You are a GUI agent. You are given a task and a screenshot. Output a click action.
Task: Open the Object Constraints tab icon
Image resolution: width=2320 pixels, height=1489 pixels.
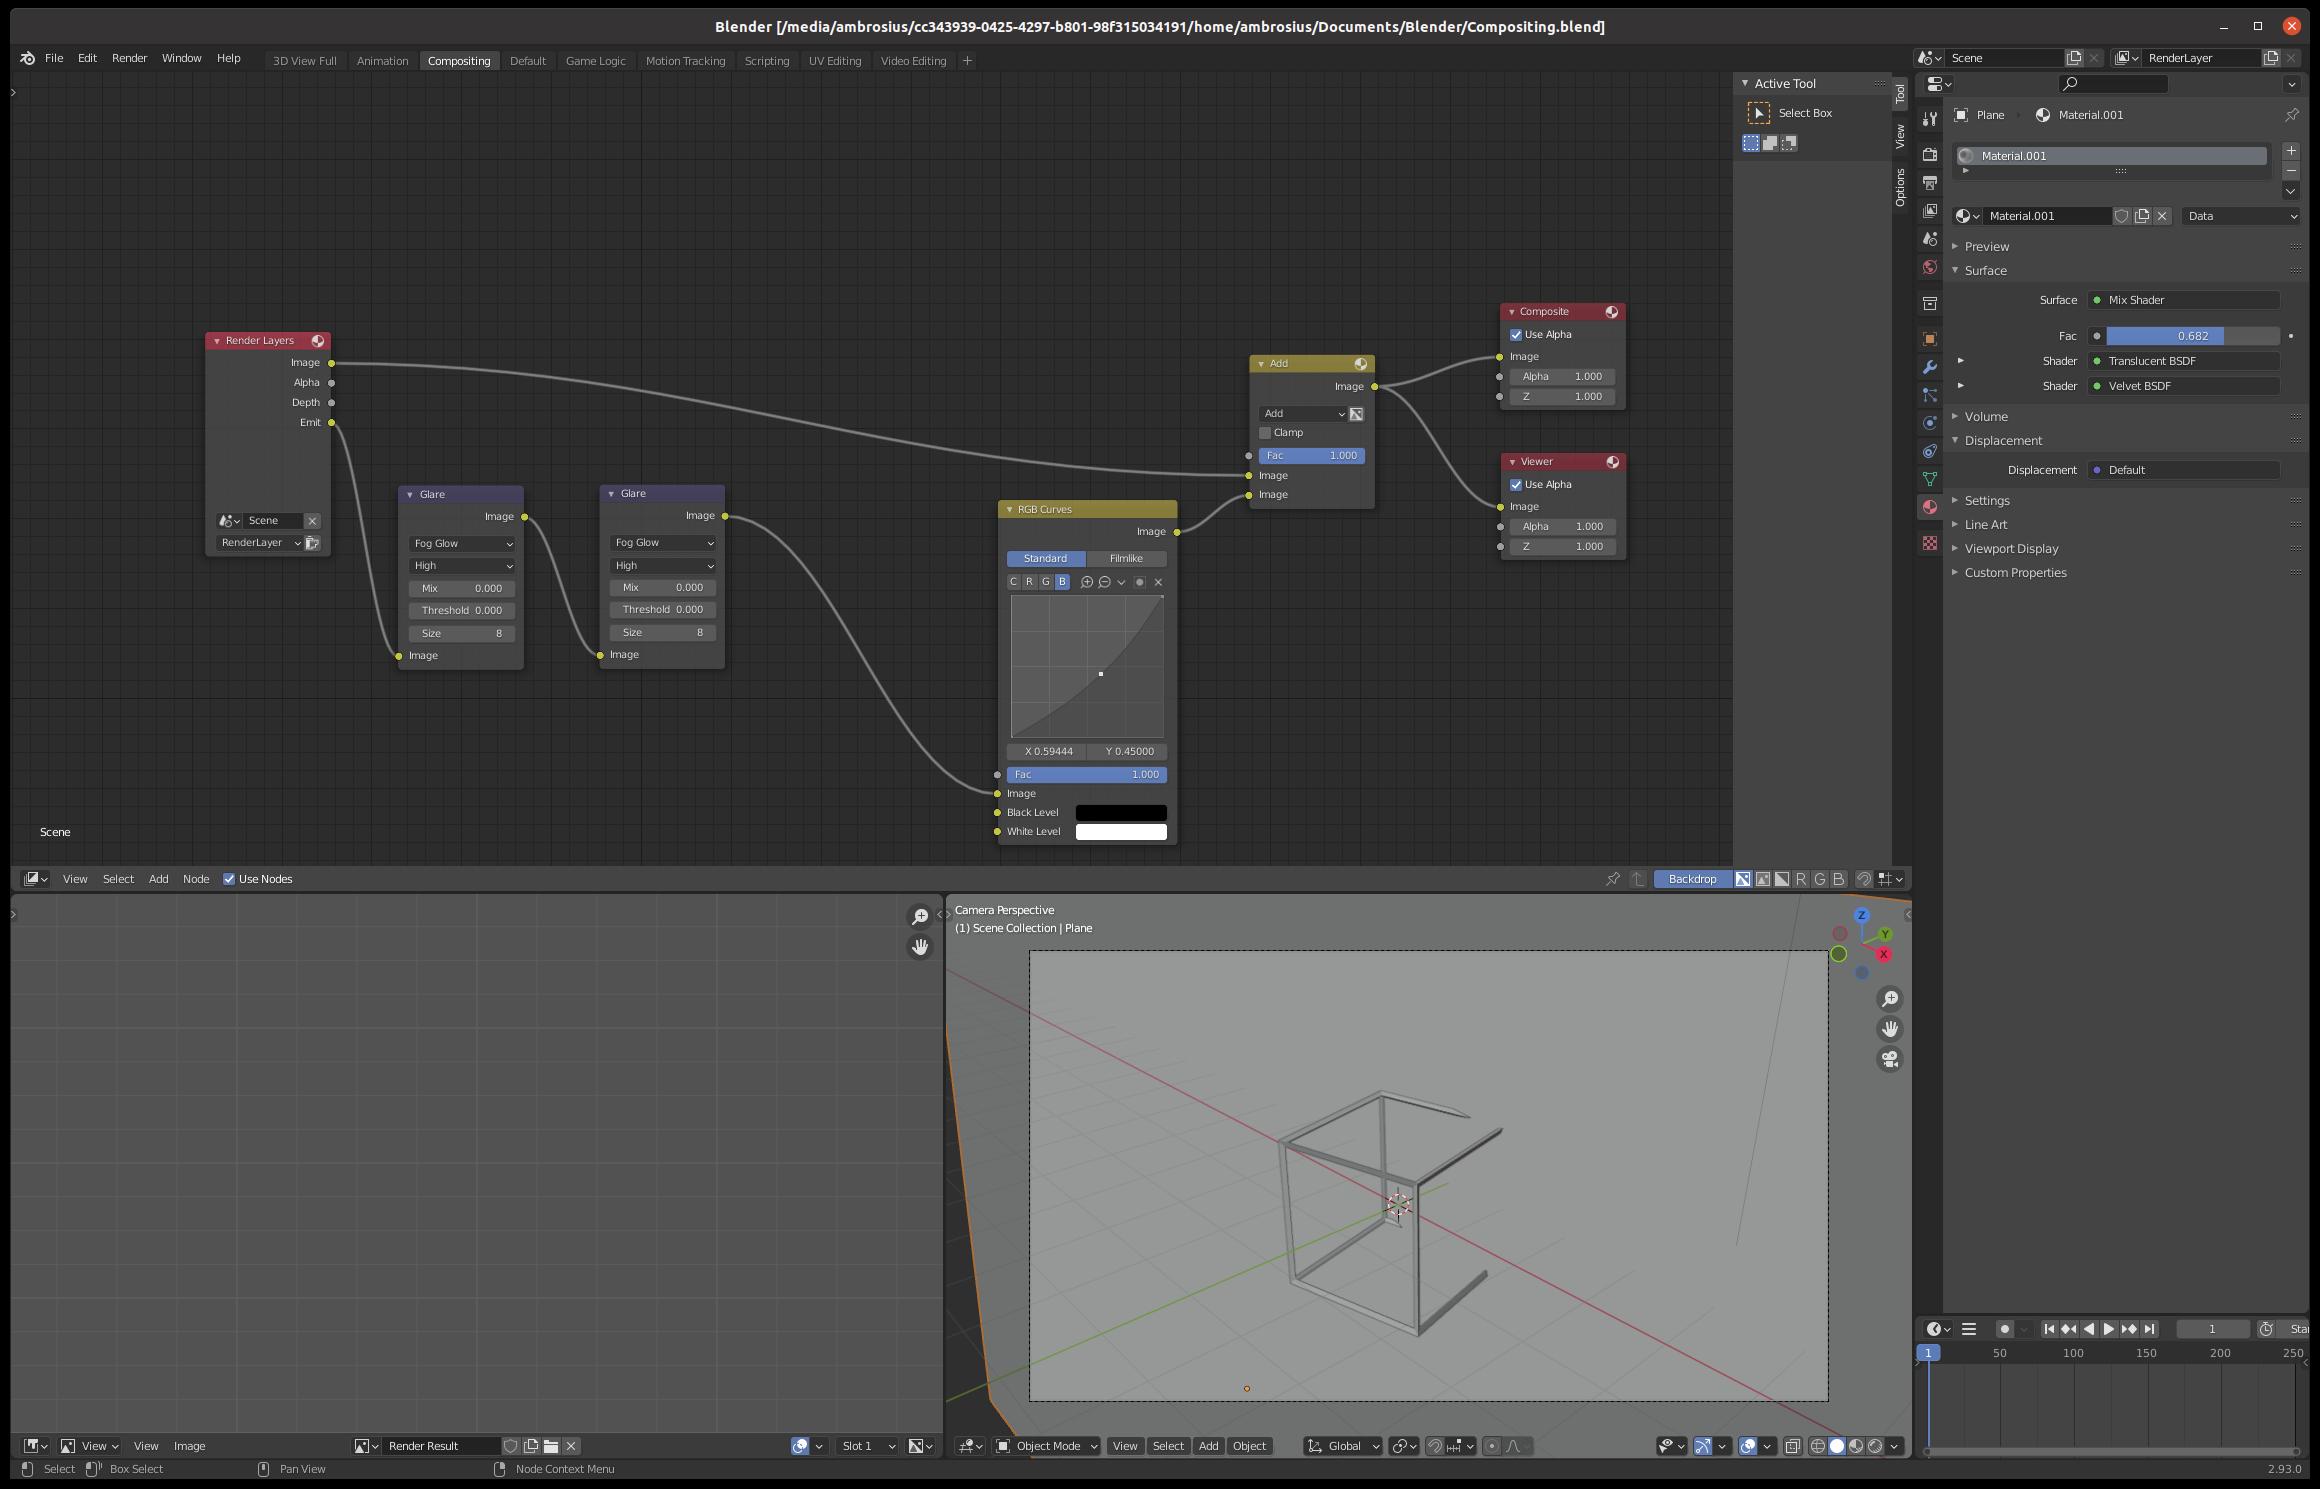1930,451
